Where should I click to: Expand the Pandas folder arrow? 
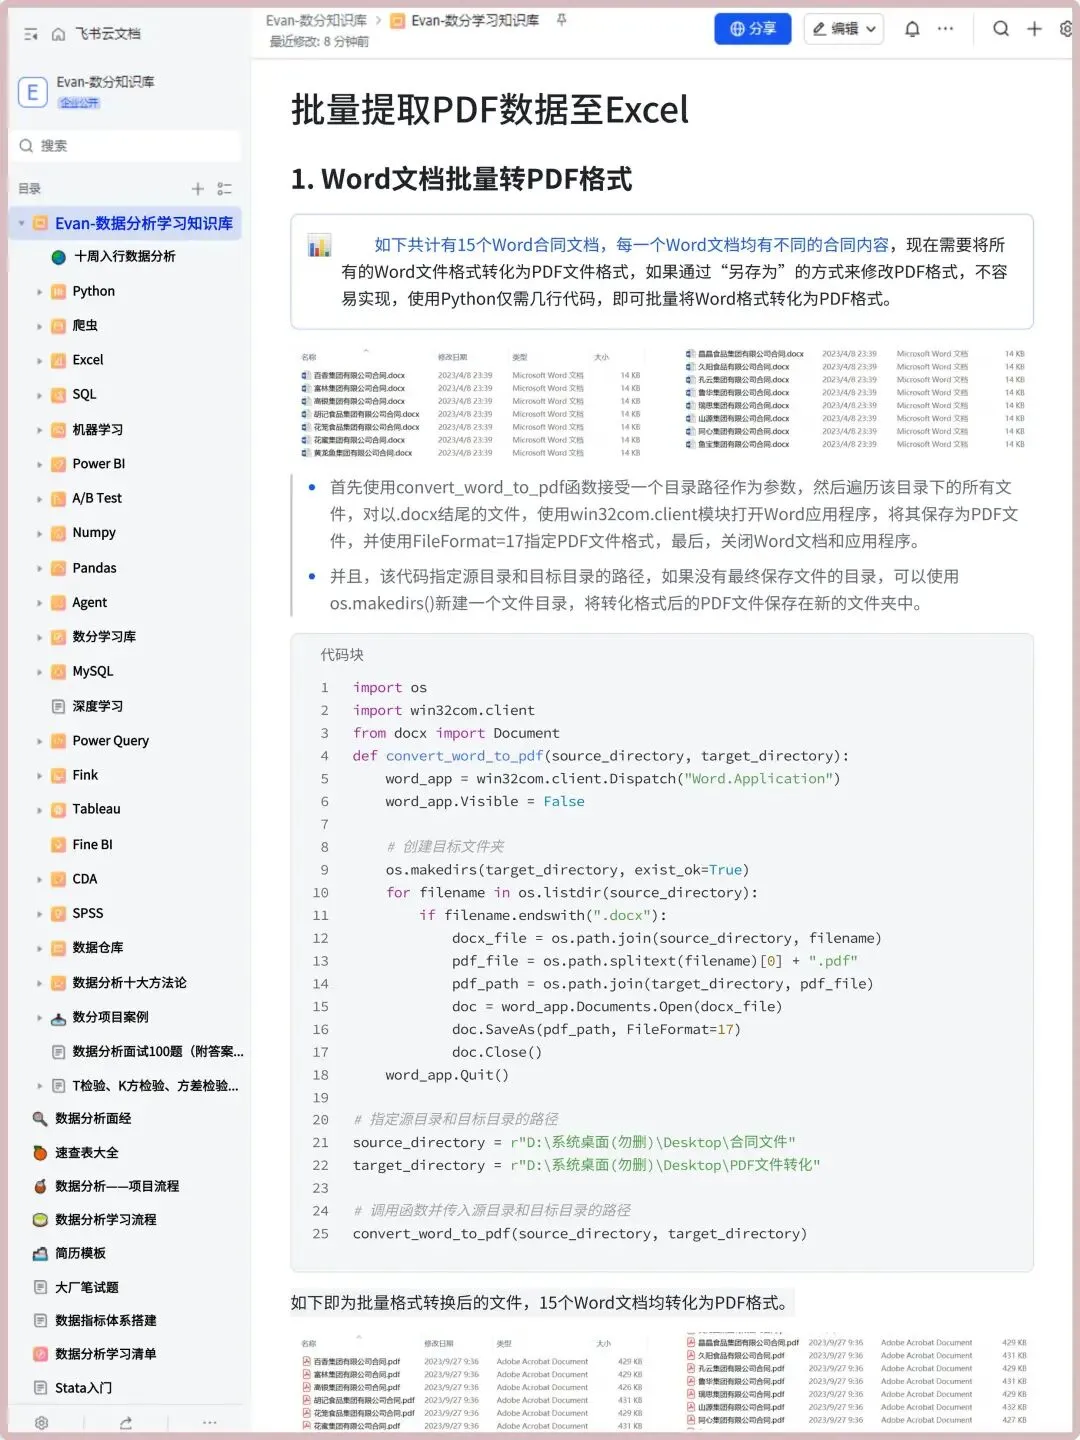40,569
